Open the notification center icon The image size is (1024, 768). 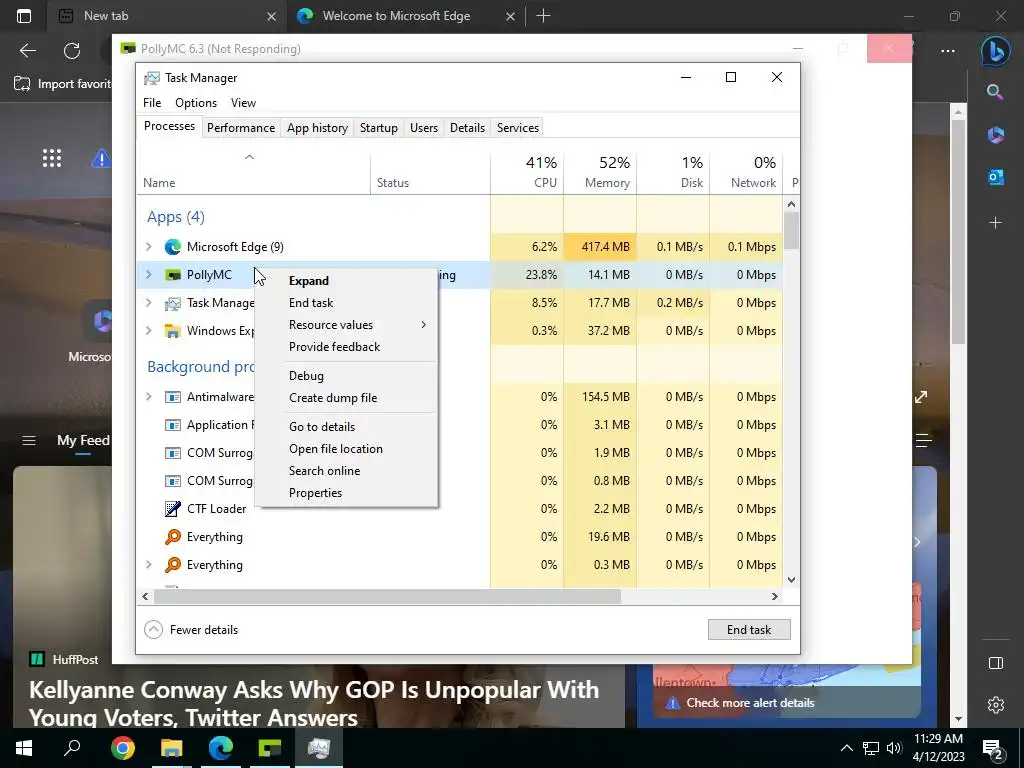992,748
